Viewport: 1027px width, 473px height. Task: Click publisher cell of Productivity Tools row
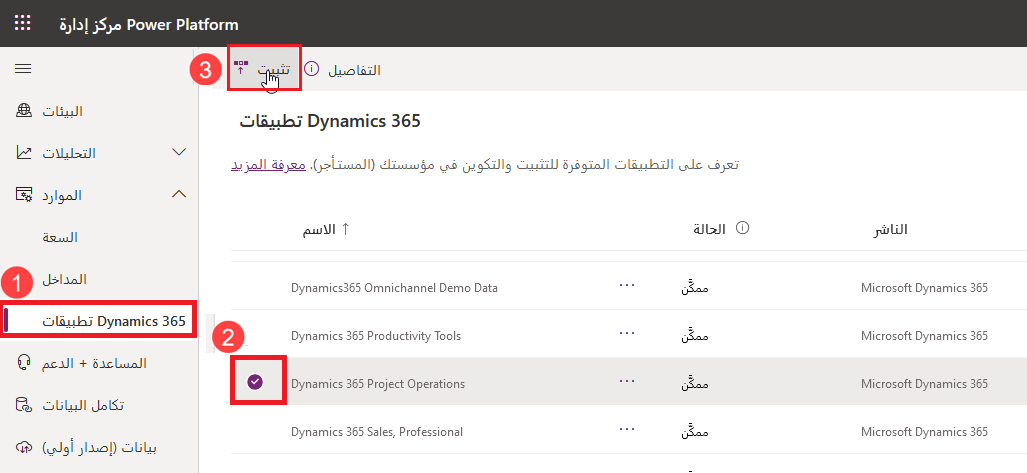click(x=924, y=336)
